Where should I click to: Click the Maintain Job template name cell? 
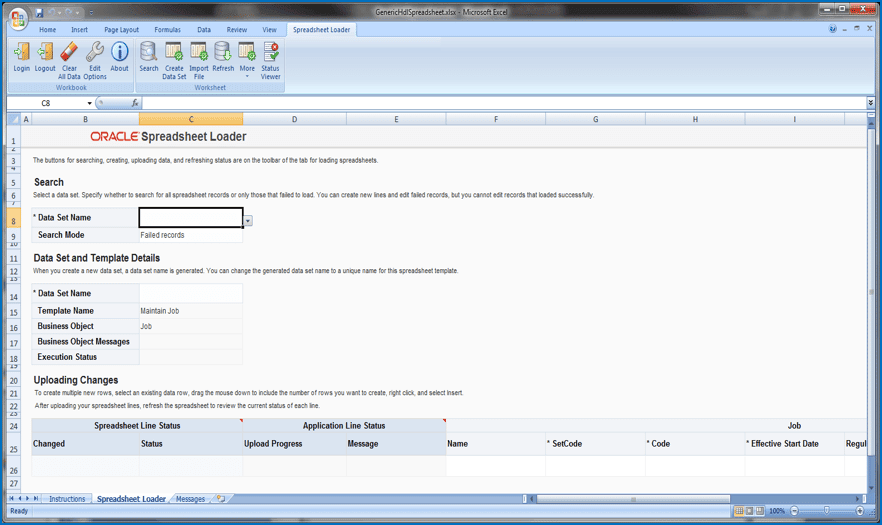[191, 311]
